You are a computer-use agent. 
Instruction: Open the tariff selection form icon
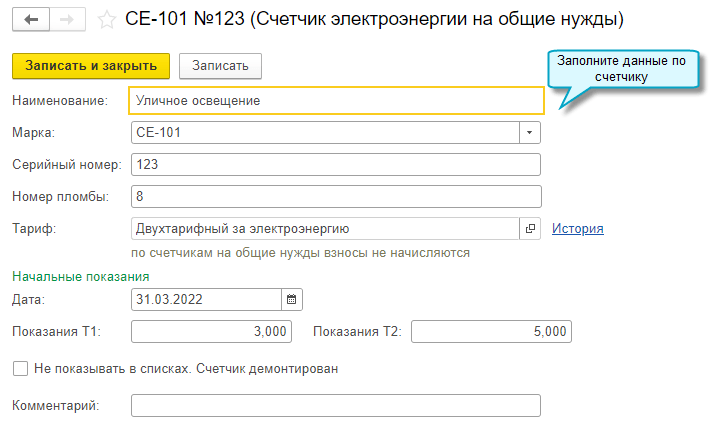coord(531,229)
